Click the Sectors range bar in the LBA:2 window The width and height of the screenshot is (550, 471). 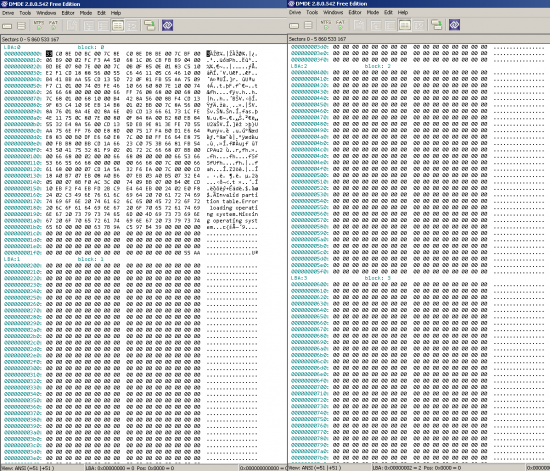coord(418,39)
